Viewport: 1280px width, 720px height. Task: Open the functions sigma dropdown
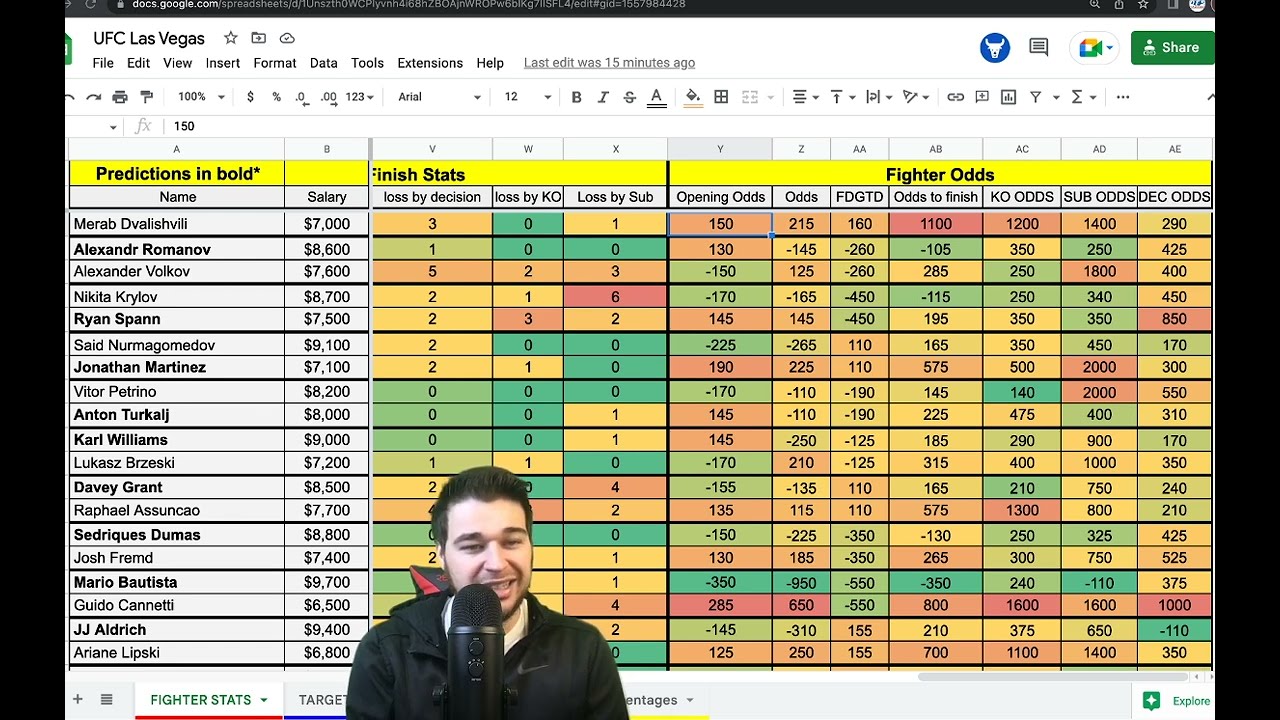pos(1083,97)
